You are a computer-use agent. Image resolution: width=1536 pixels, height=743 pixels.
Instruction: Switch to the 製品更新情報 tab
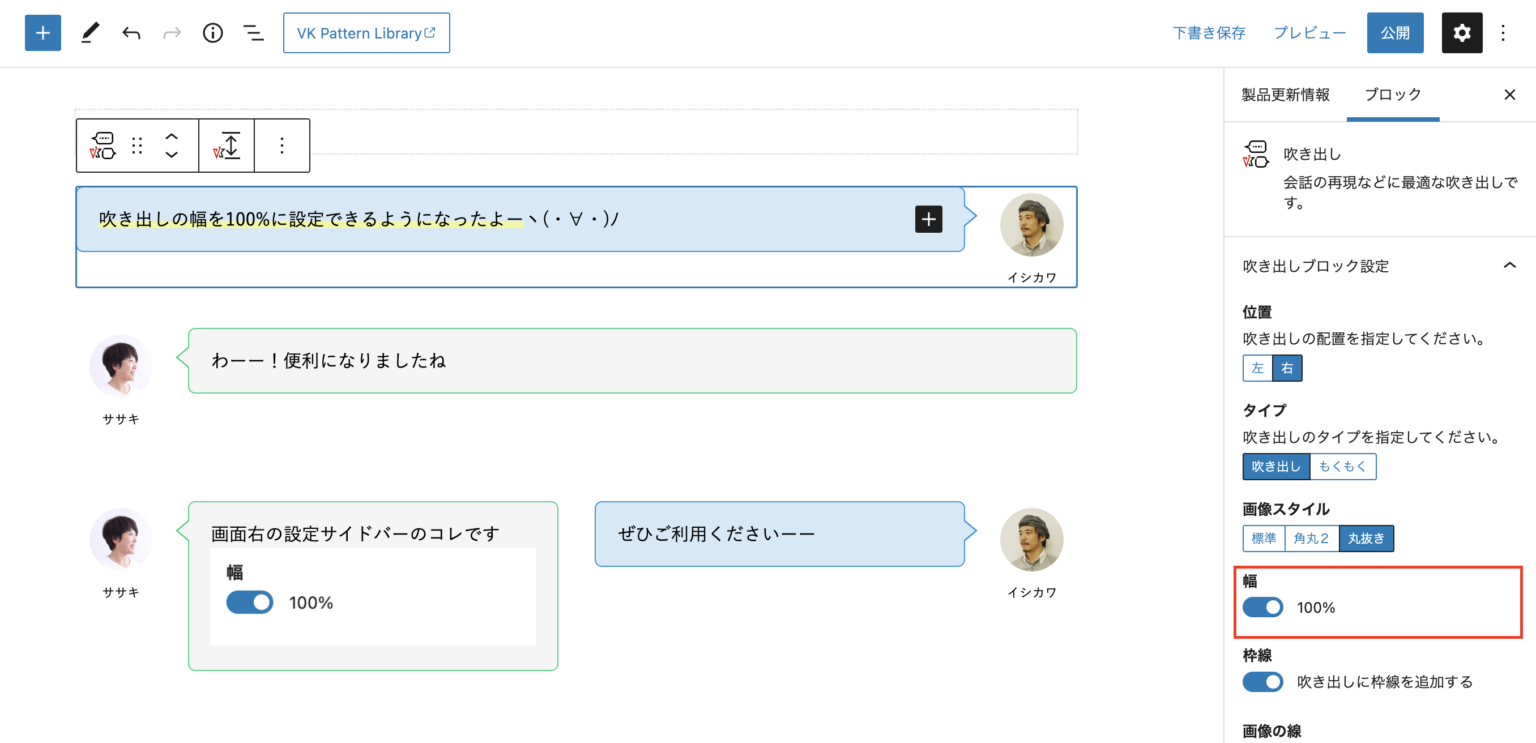pos(1285,95)
